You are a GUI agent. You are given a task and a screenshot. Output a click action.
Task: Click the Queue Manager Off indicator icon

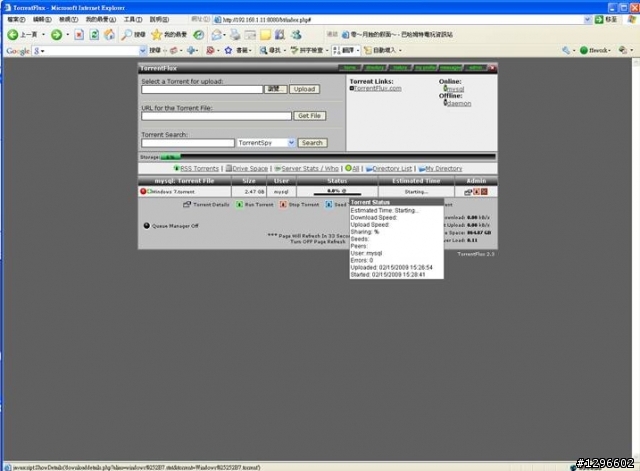coord(147,225)
